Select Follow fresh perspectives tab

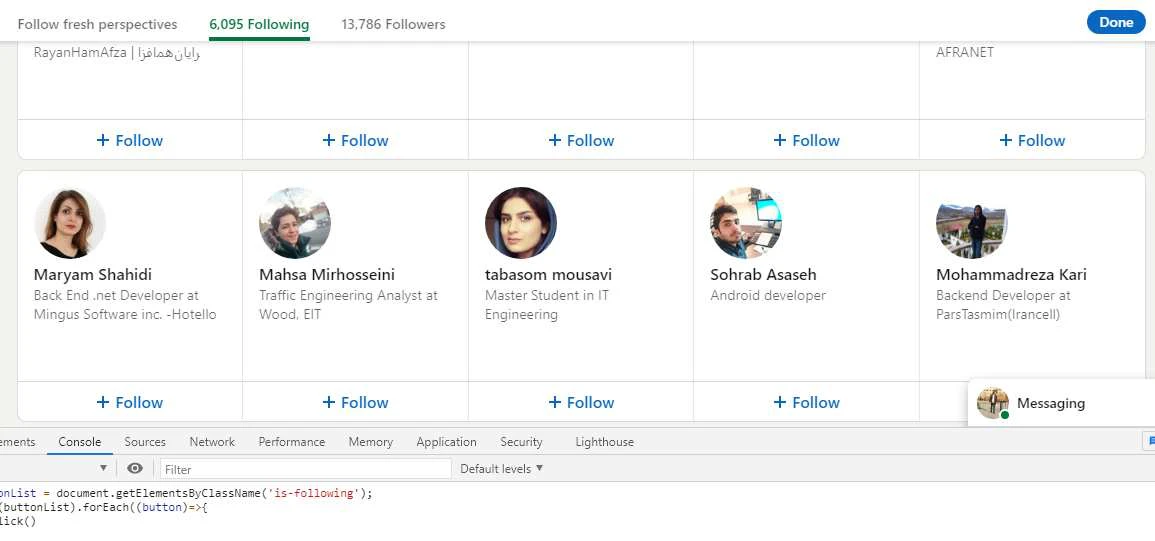point(97,24)
